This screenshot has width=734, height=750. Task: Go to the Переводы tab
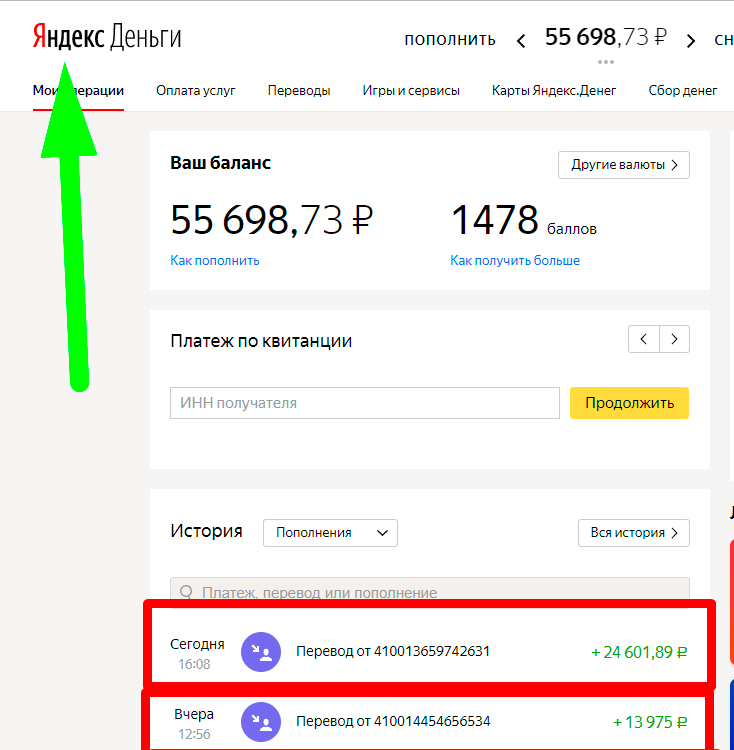coord(299,90)
